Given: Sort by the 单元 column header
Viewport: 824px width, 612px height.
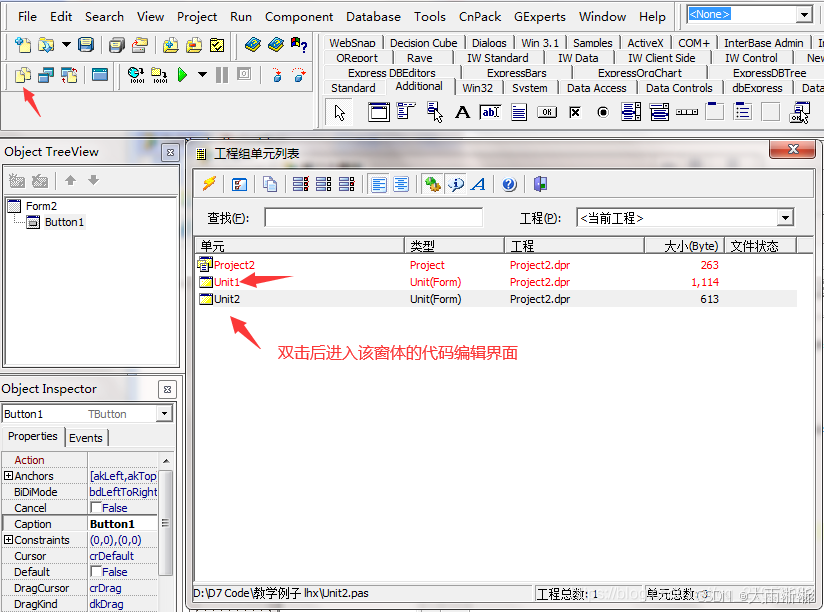Looking at the screenshot, I should click(300, 245).
